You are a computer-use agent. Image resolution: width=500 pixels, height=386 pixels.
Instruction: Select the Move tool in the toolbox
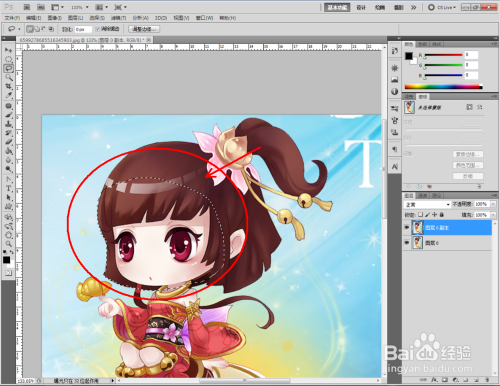(x=8, y=50)
